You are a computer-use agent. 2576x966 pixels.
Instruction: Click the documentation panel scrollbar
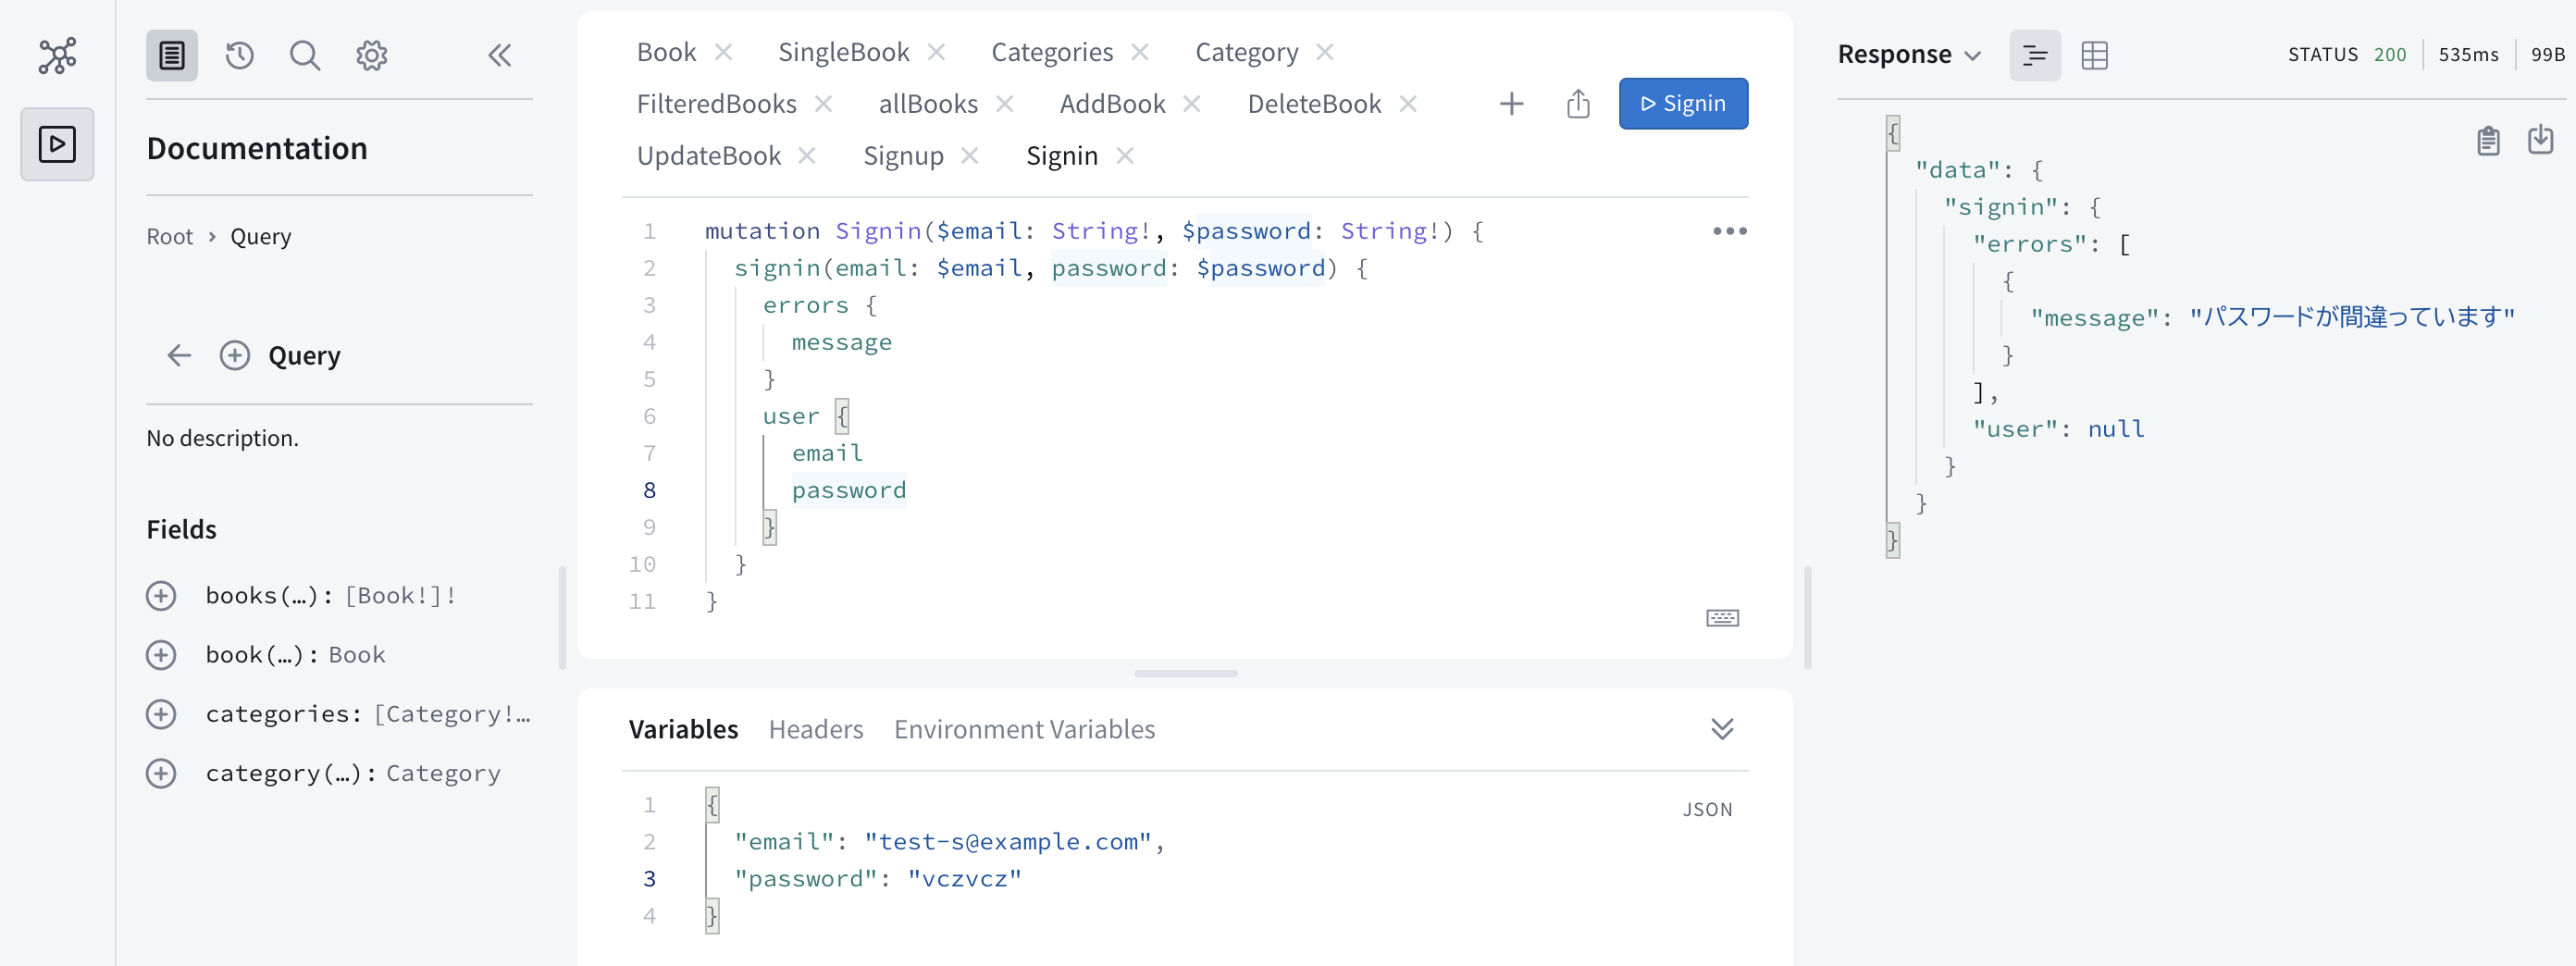[563, 618]
